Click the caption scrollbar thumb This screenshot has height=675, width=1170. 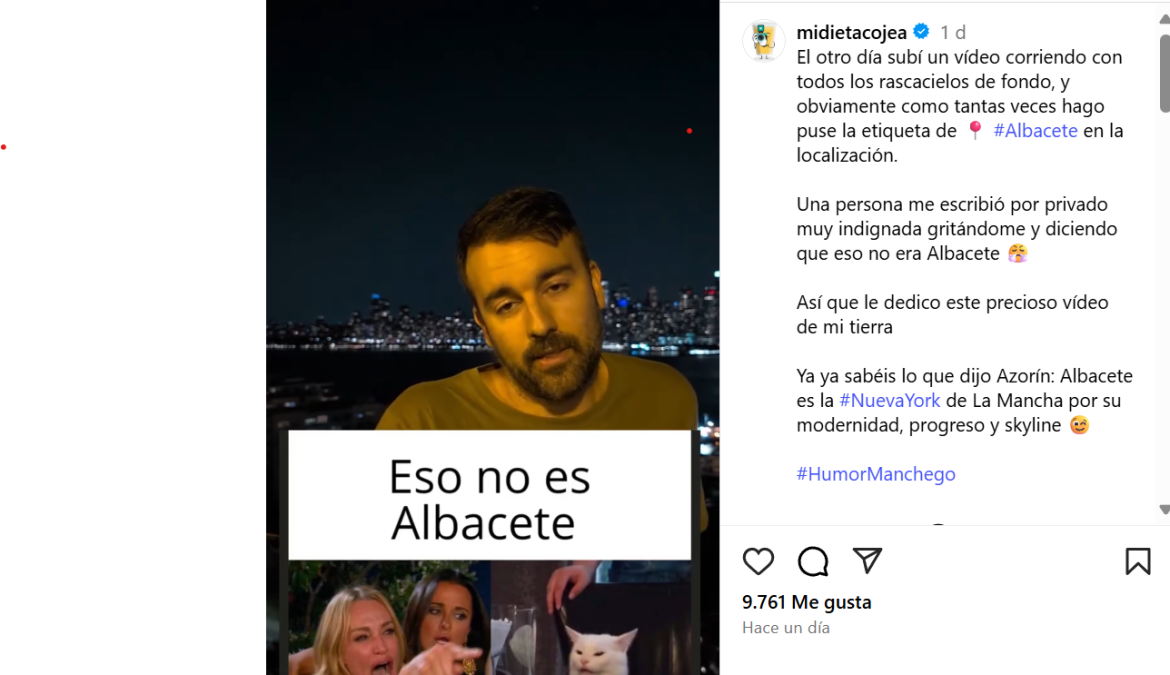1164,73
